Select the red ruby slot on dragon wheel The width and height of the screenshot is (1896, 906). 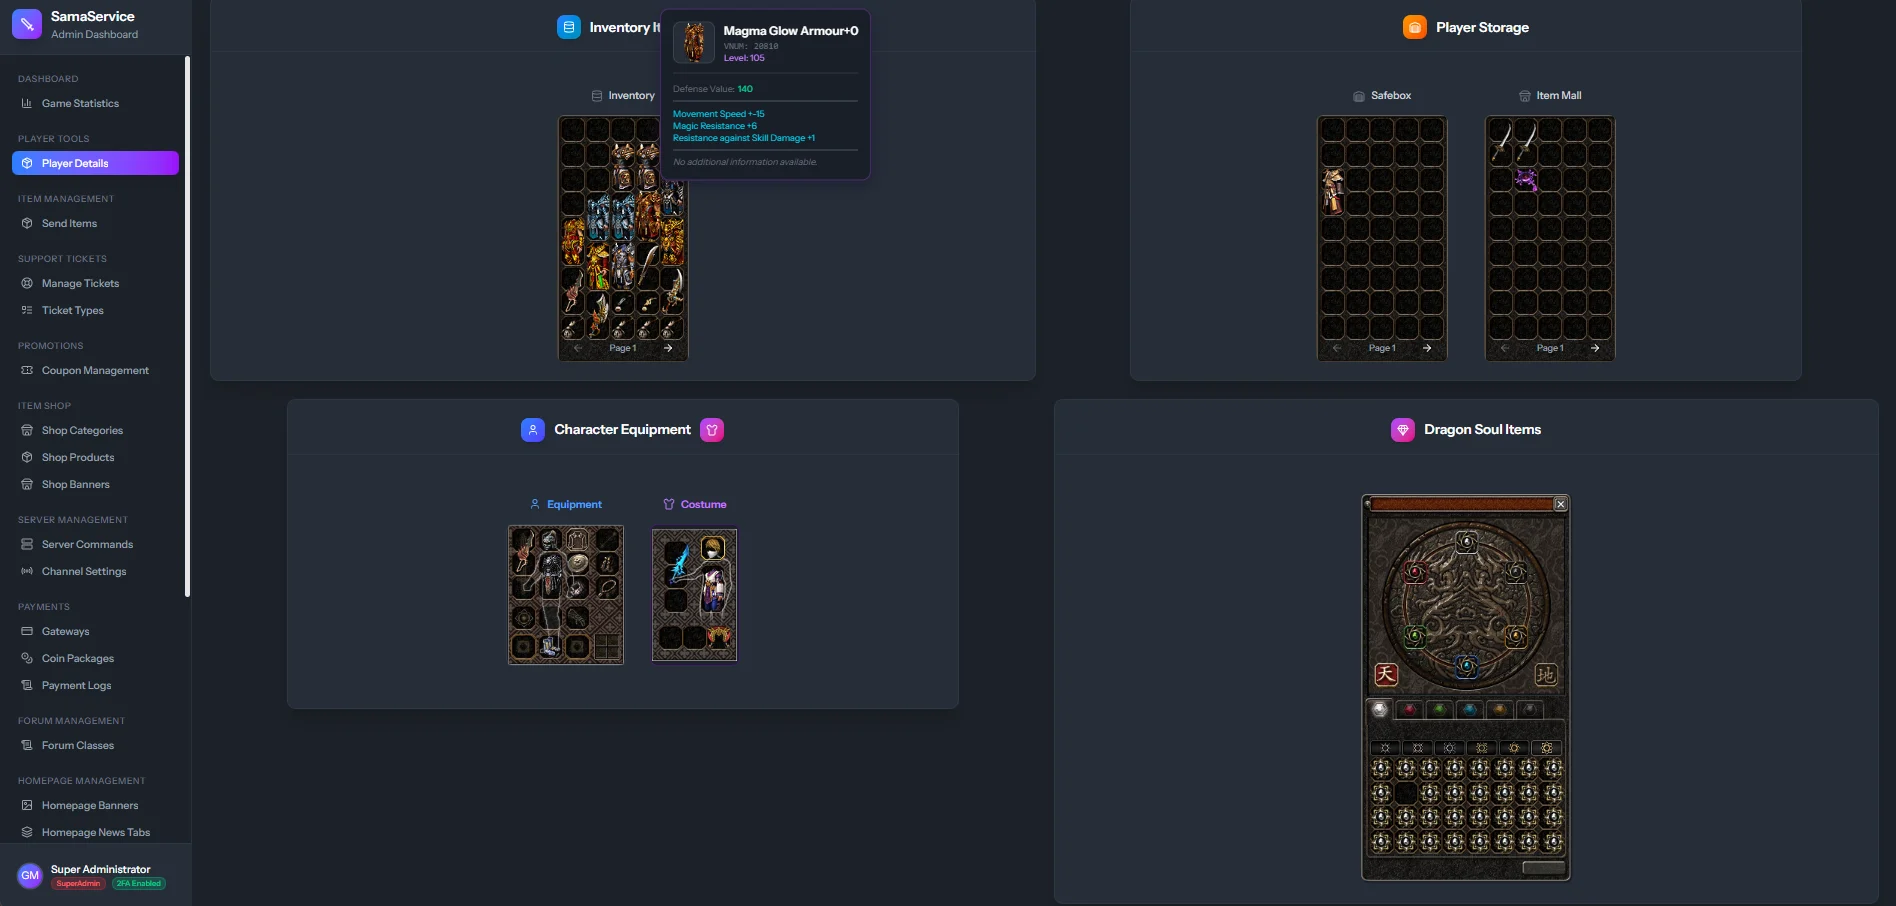(1415, 573)
